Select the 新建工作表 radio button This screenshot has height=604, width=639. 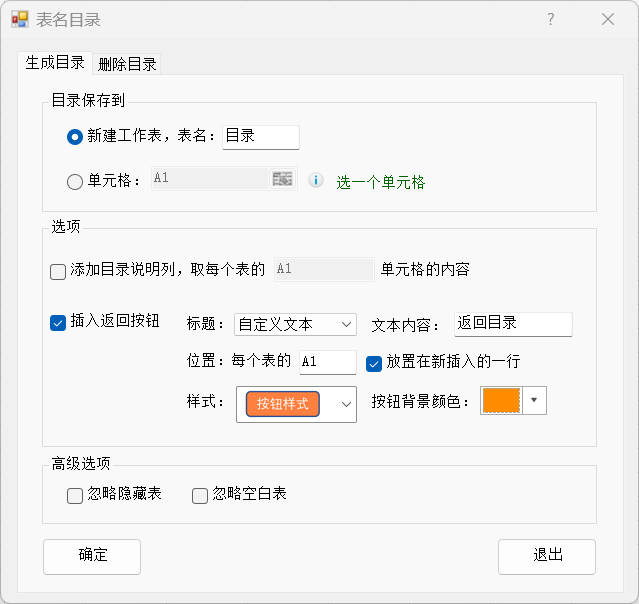[x=75, y=137]
